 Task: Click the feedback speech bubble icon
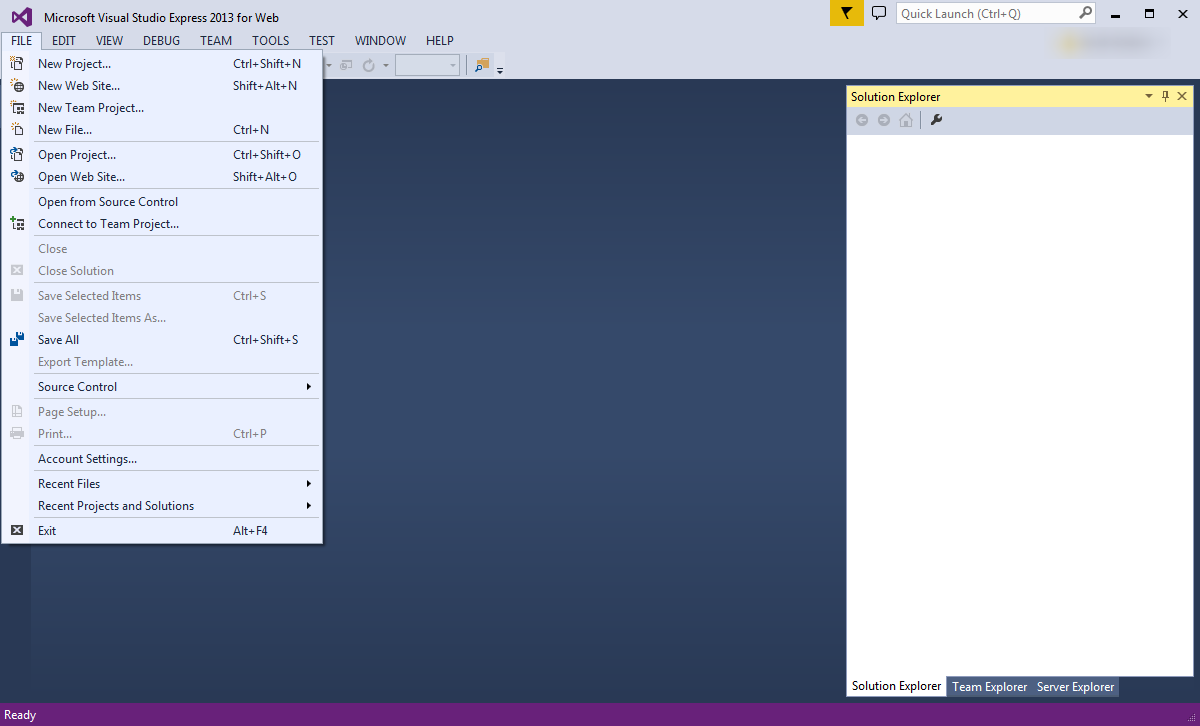(879, 13)
